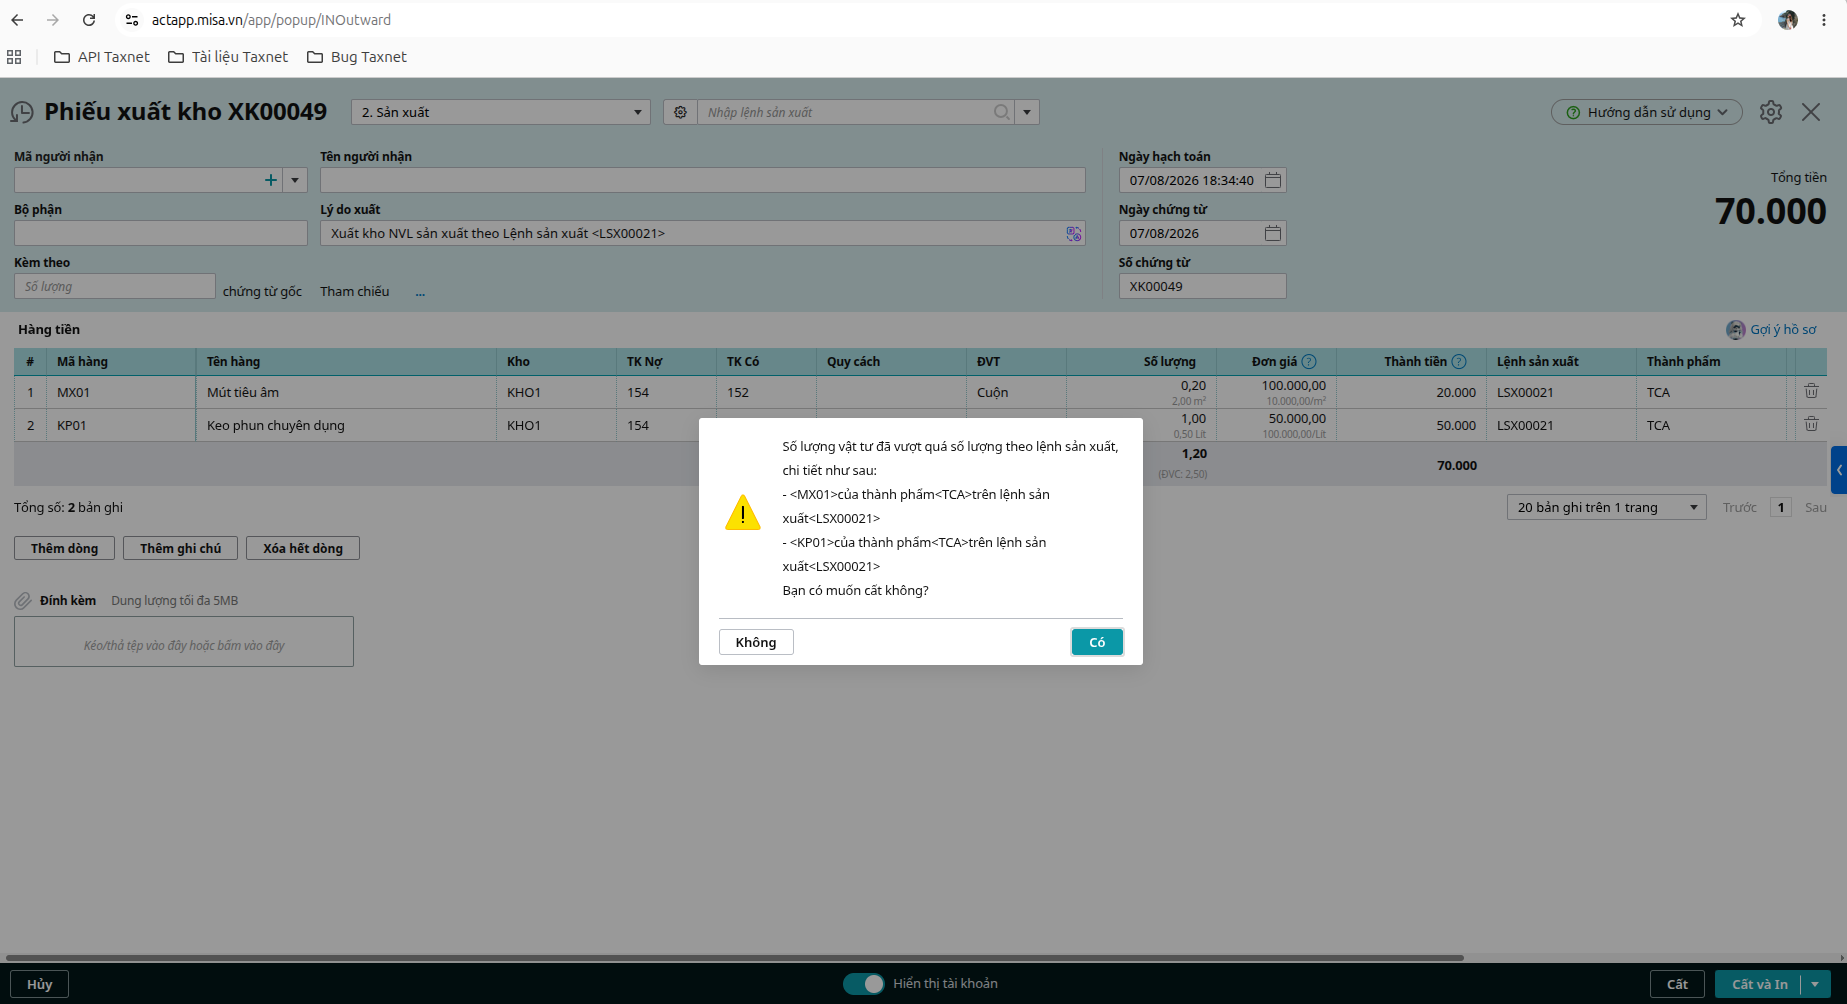Image resolution: width=1847 pixels, height=1004 pixels.
Task: Click the trash icon on KP01 row
Action: click(1811, 425)
